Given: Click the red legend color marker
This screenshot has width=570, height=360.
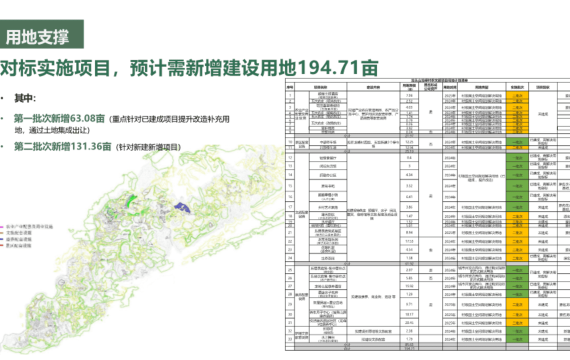Looking at the screenshot, I should pos(2,246).
